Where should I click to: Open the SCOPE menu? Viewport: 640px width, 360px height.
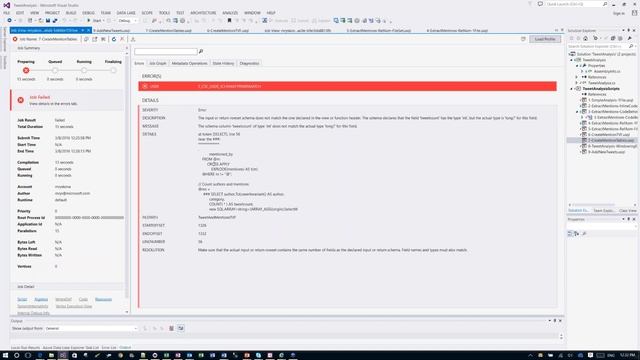coord(147,13)
